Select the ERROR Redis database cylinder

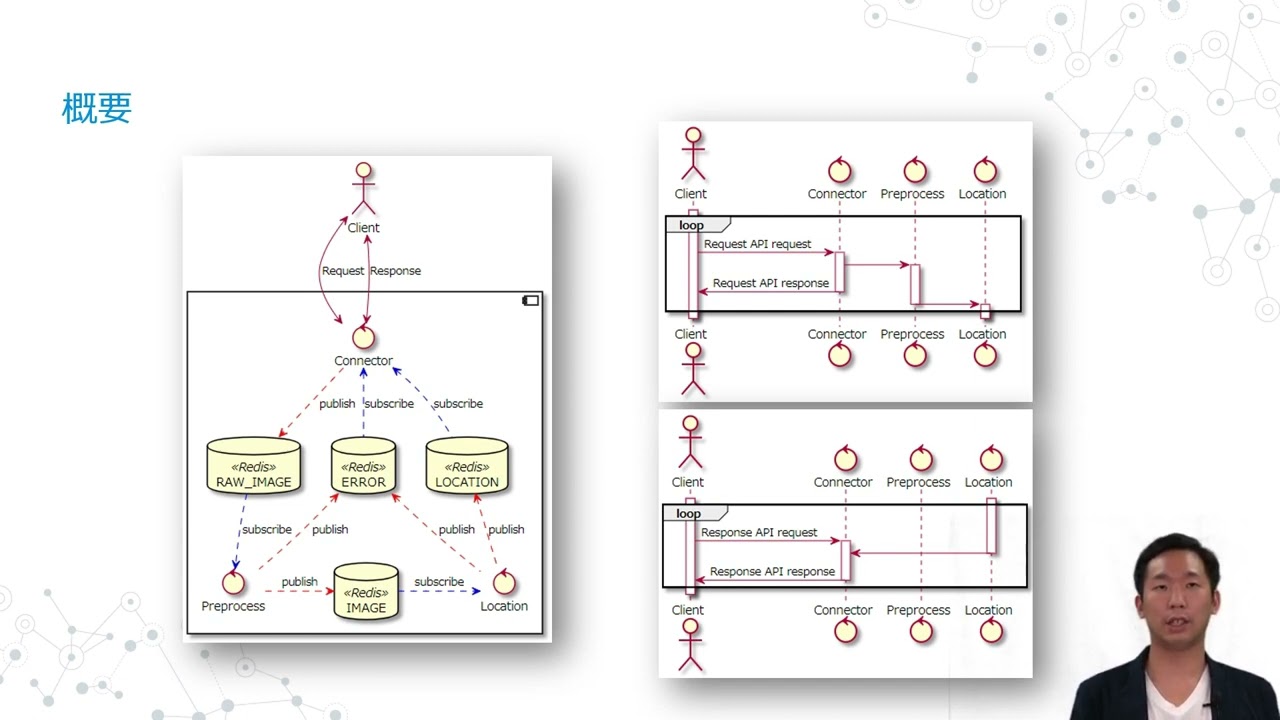[x=363, y=467]
